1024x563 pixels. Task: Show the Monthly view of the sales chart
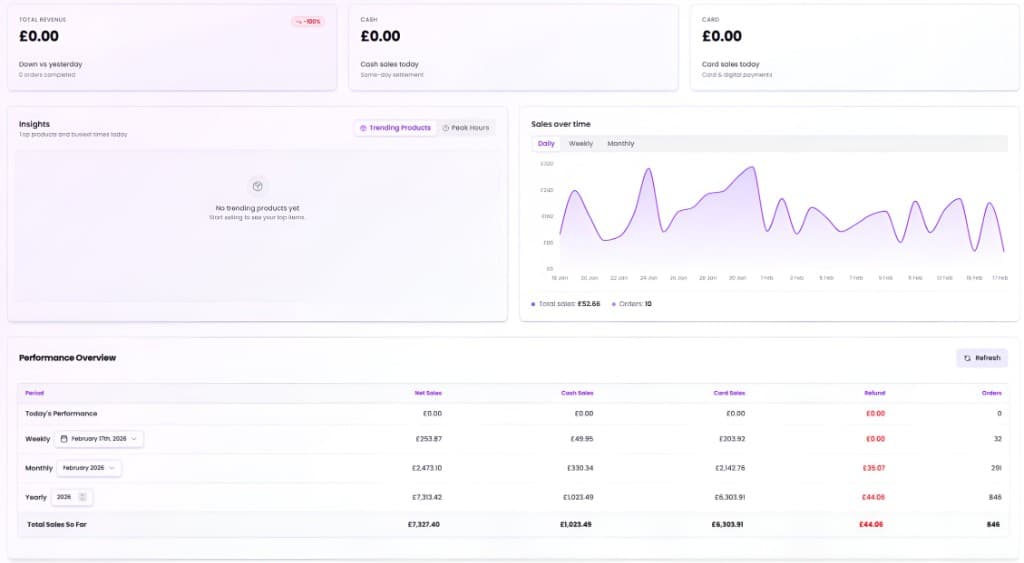point(620,144)
